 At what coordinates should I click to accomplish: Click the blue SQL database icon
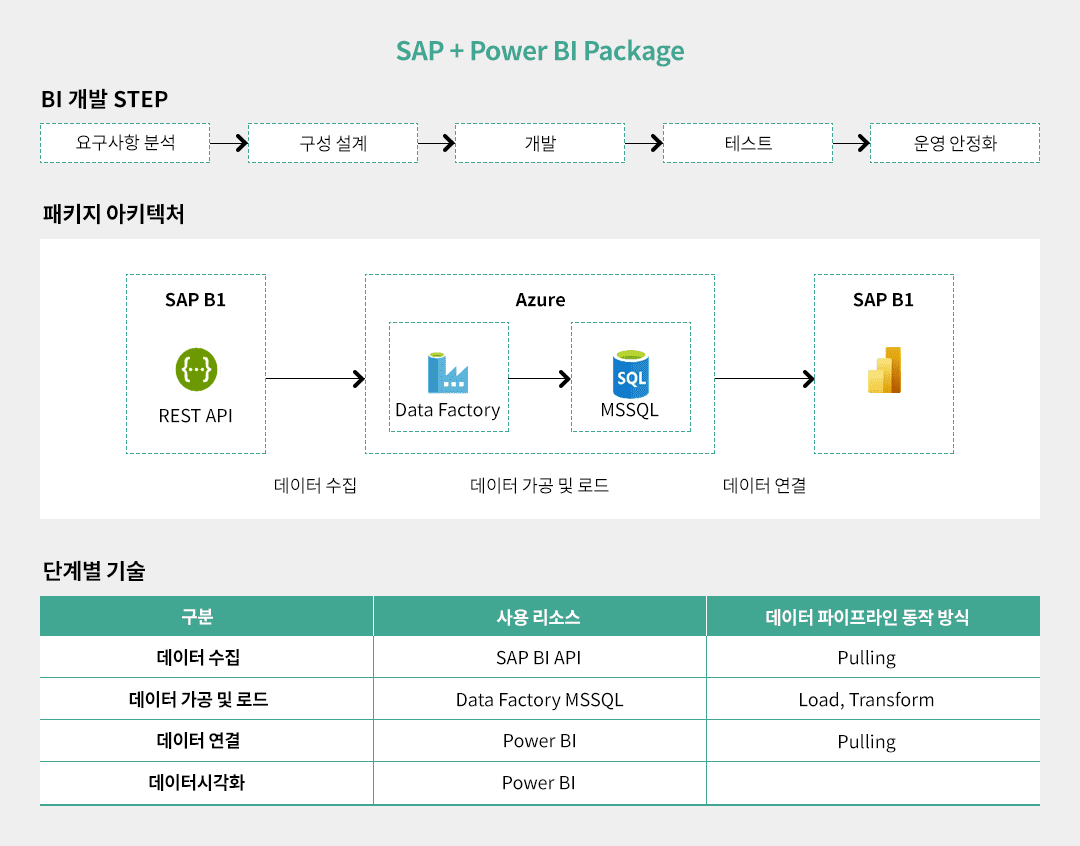coord(631,375)
